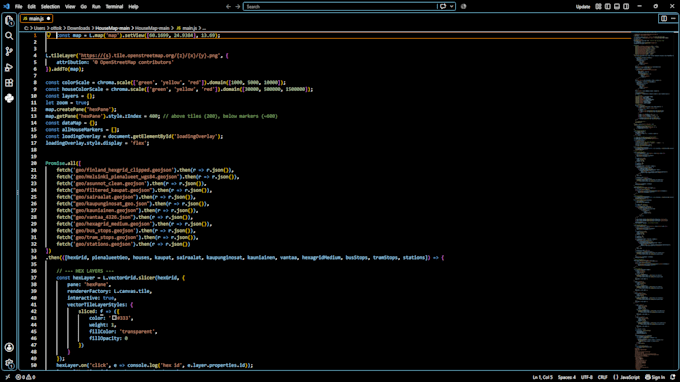Screen dimensions: 680x382
Task: Toggle primary side bar visibility in title bar
Action: [608, 7]
